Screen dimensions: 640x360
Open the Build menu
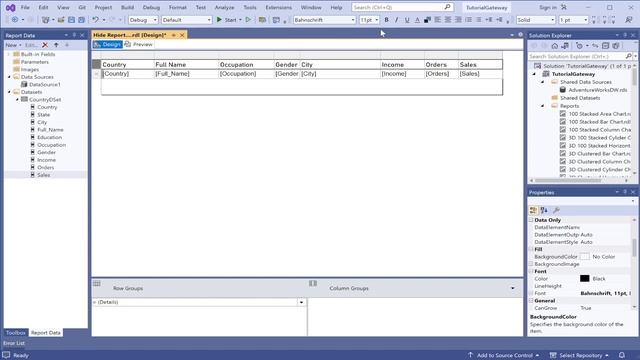127,7
